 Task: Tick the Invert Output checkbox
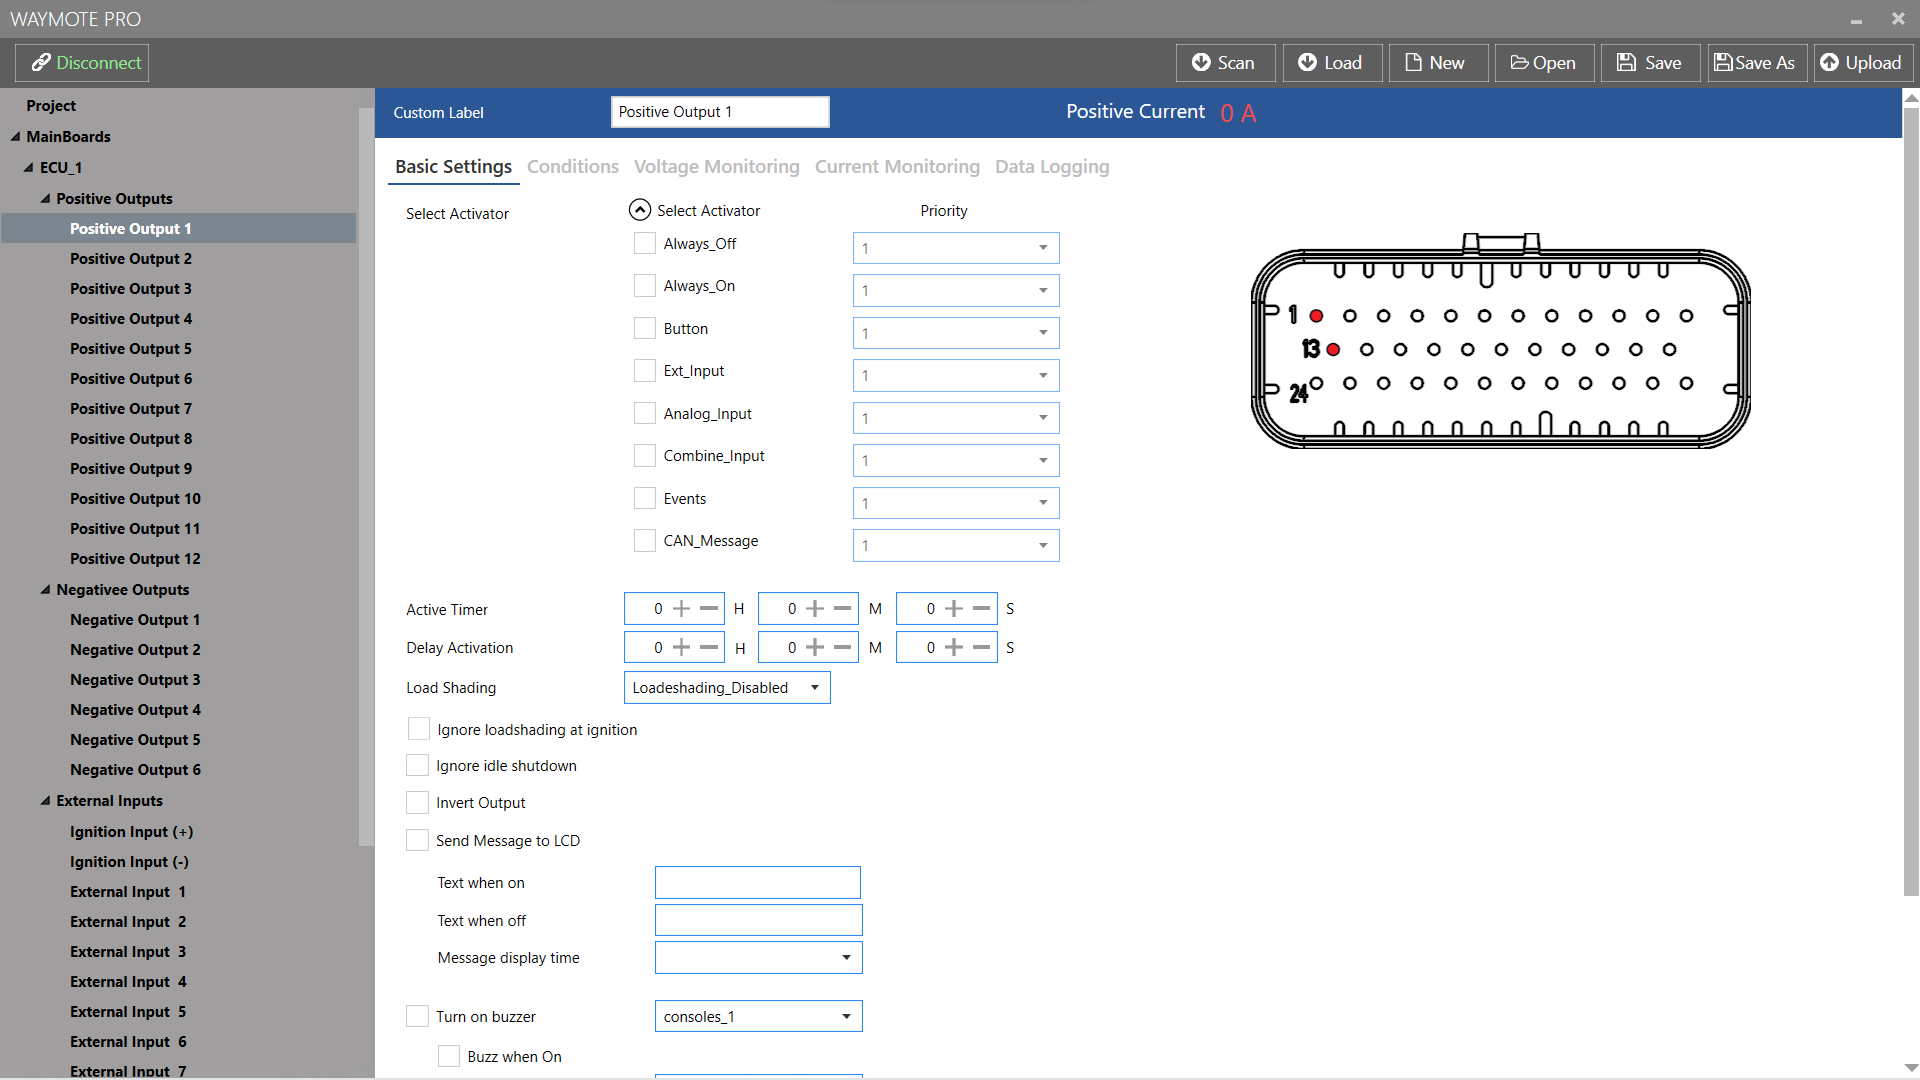(x=417, y=803)
